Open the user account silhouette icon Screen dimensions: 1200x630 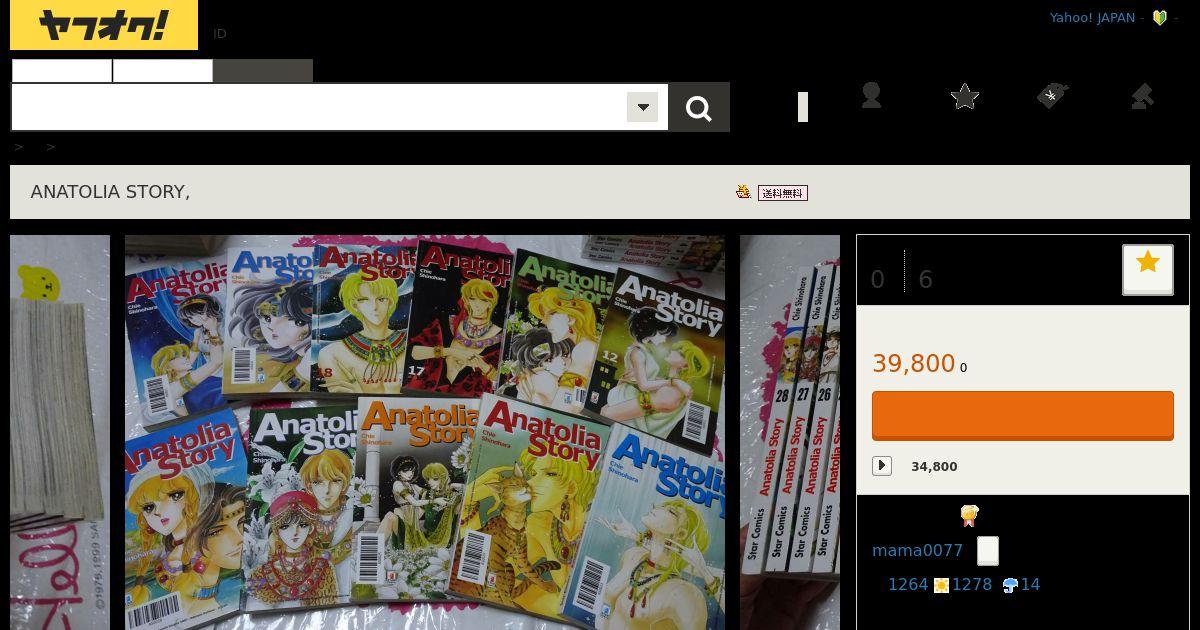click(x=871, y=95)
